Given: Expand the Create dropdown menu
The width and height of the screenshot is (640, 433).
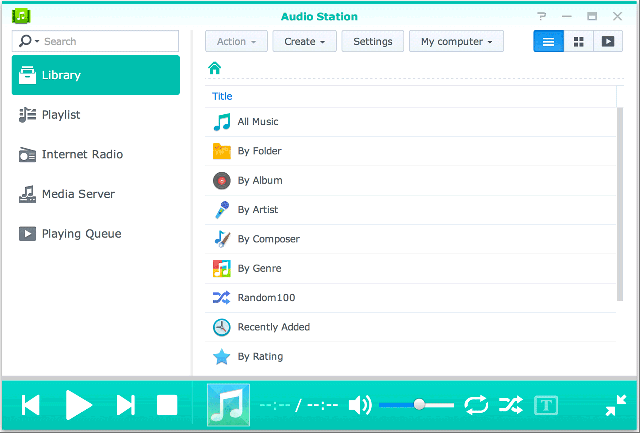Looking at the screenshot, I should point(304,41).
